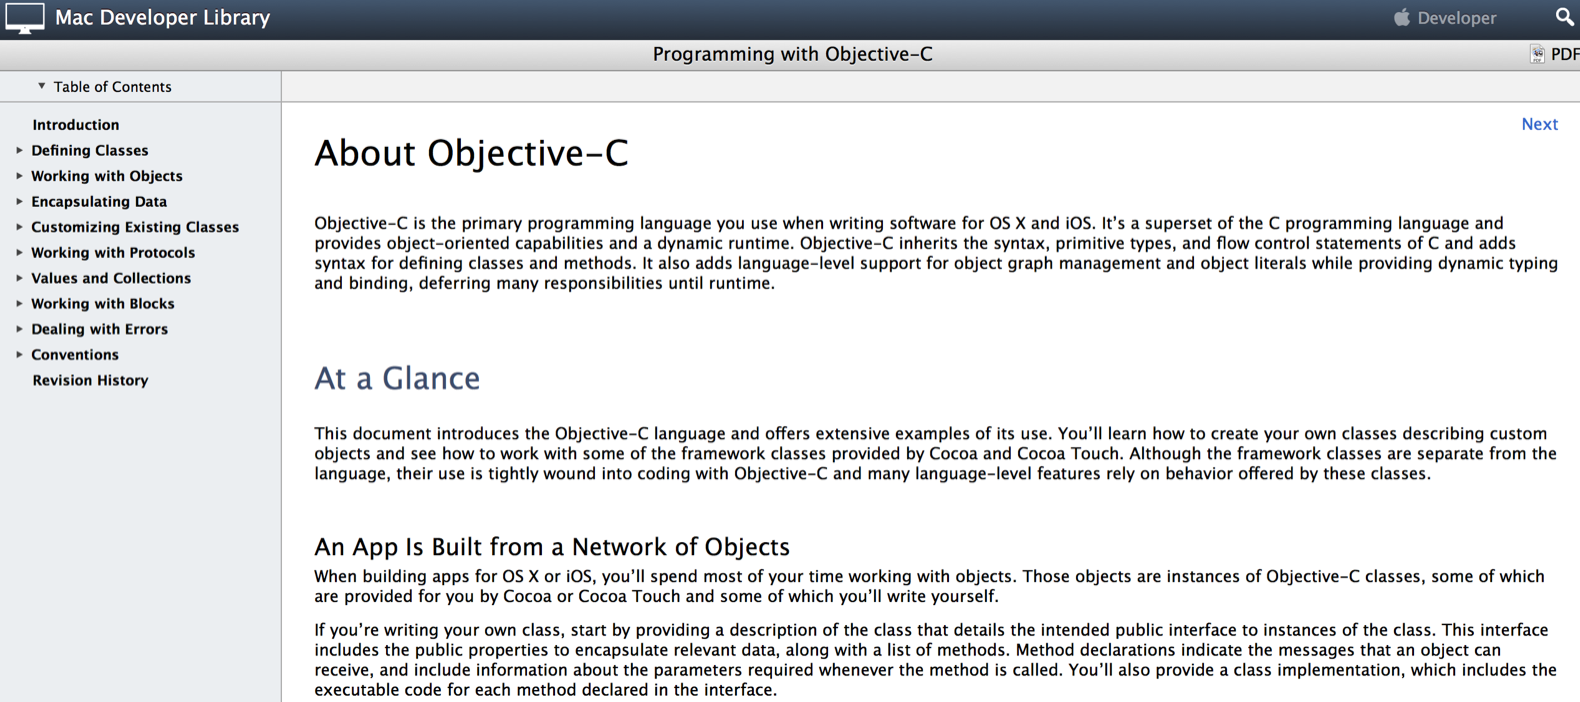Image resolution: width=1580 pixels, height=702 pixels.
Task: Click the At a Glance heading
Action: (x=397, y=378)
